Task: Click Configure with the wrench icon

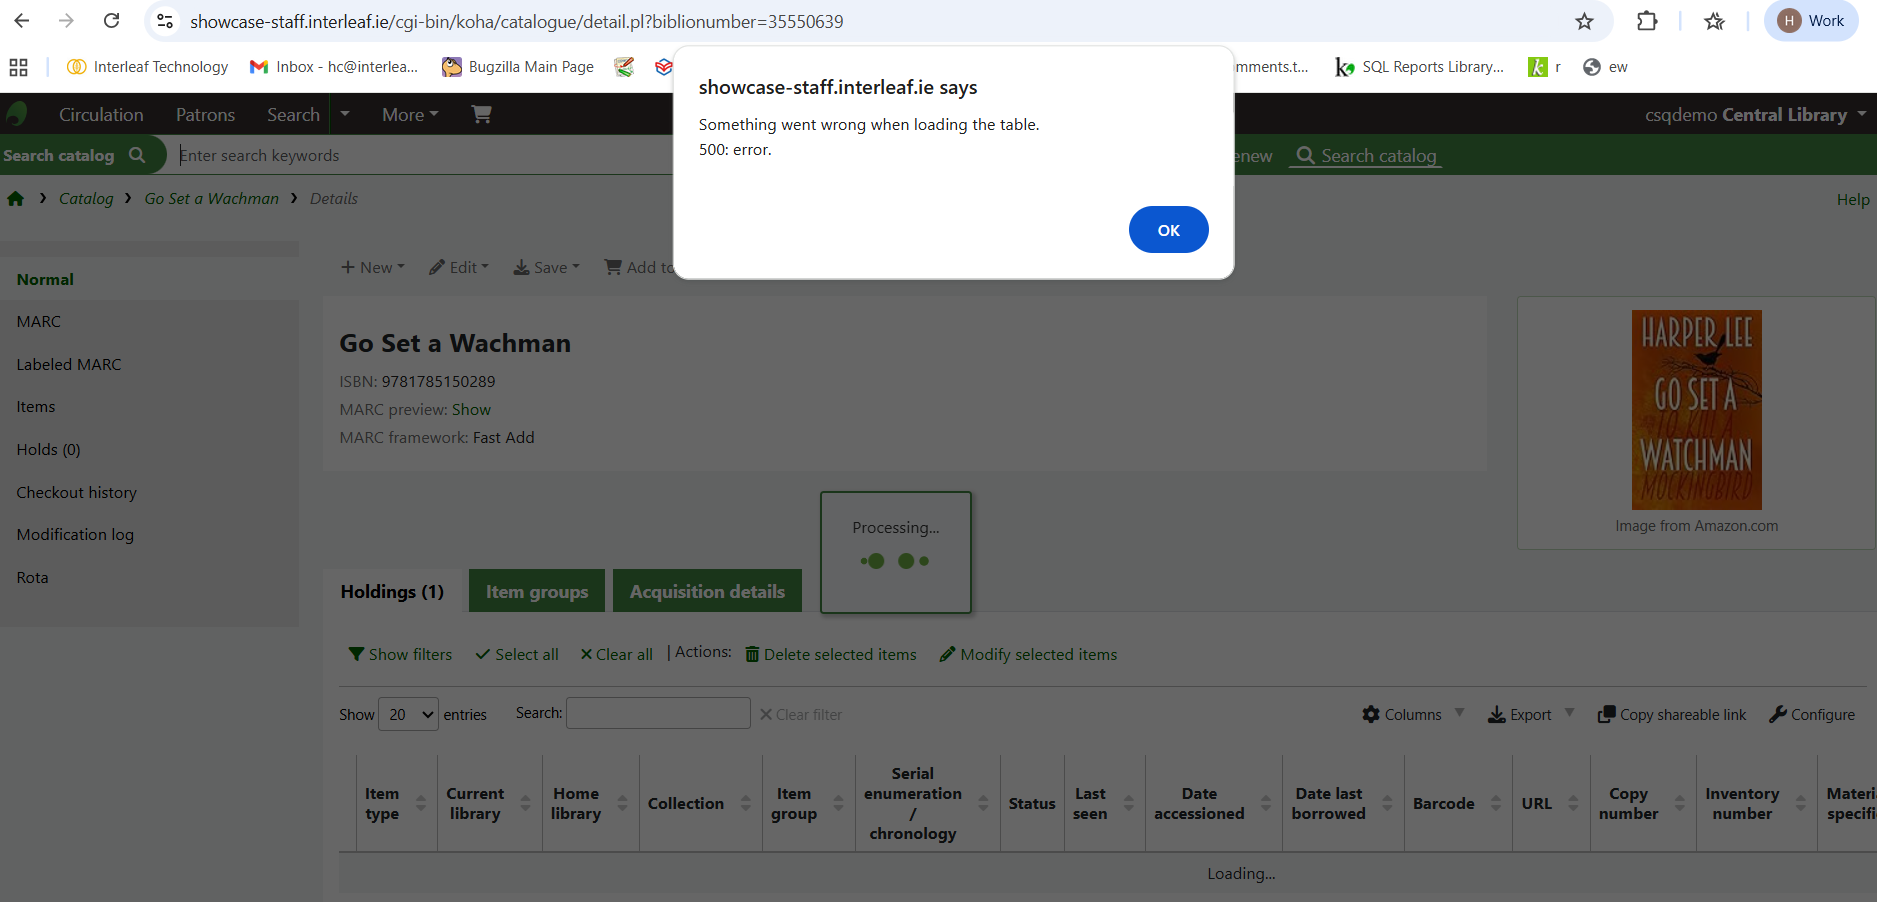Action: point(1812,714)
